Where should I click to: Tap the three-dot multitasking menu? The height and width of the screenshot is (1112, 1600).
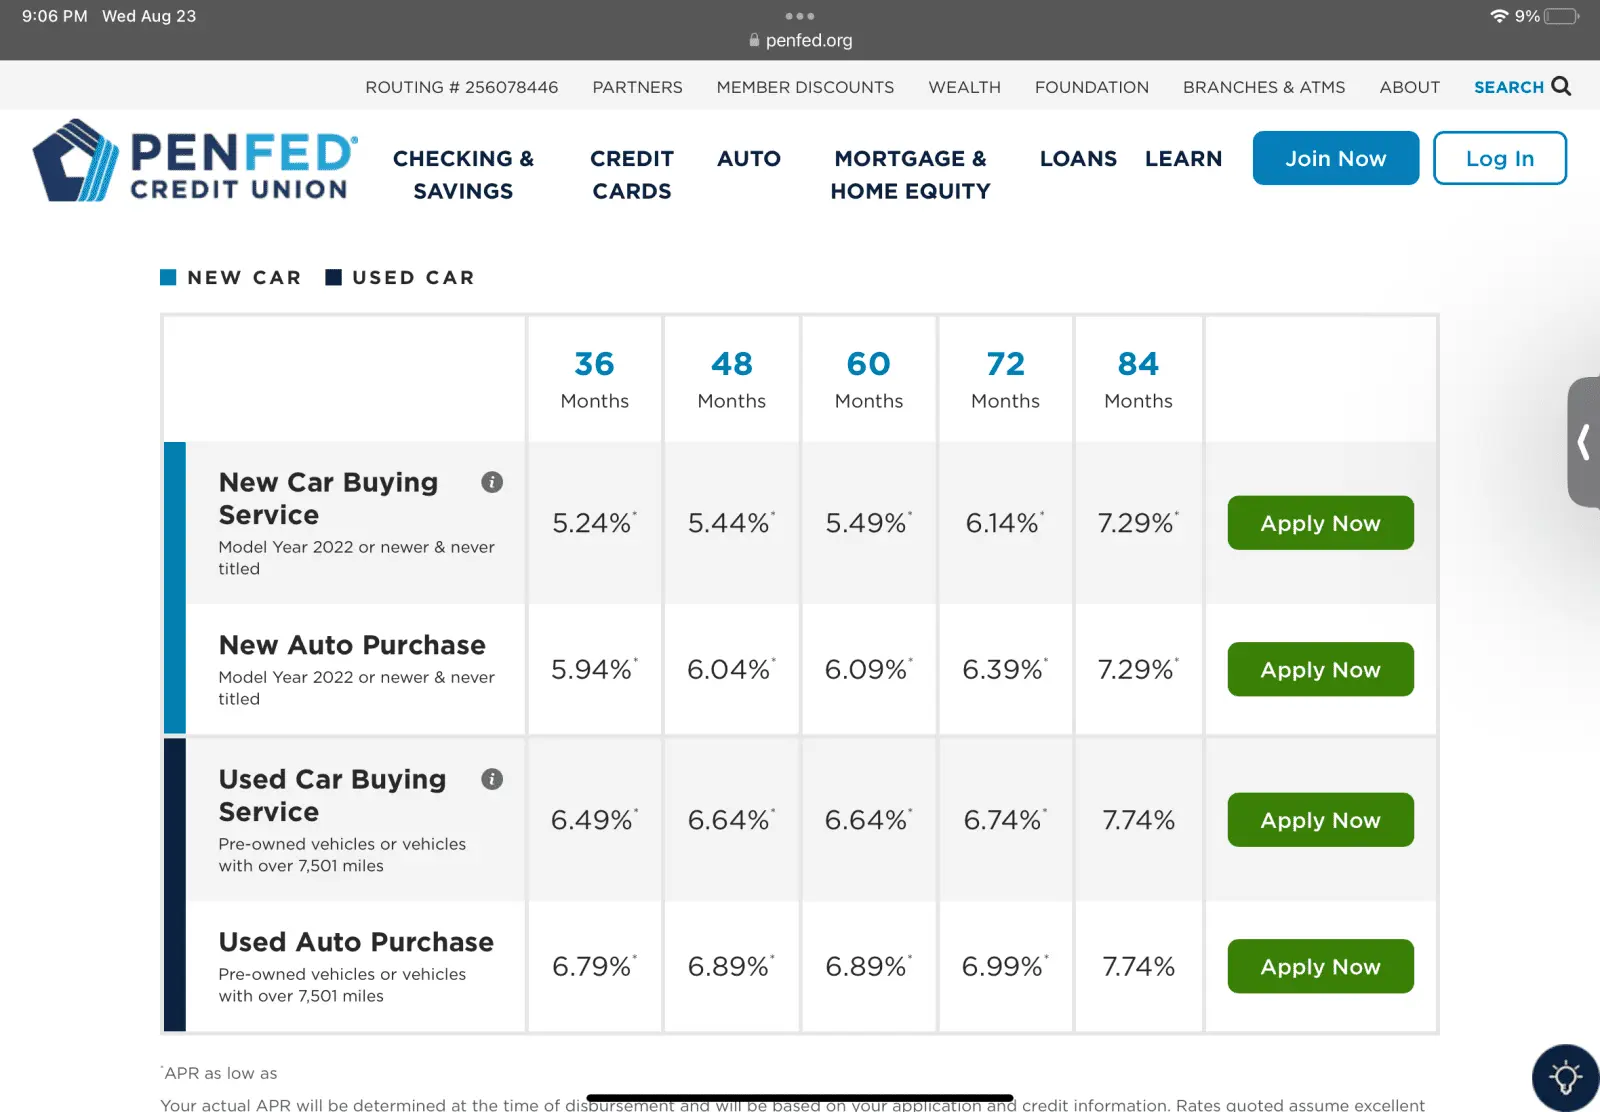(x=800, y=16)
